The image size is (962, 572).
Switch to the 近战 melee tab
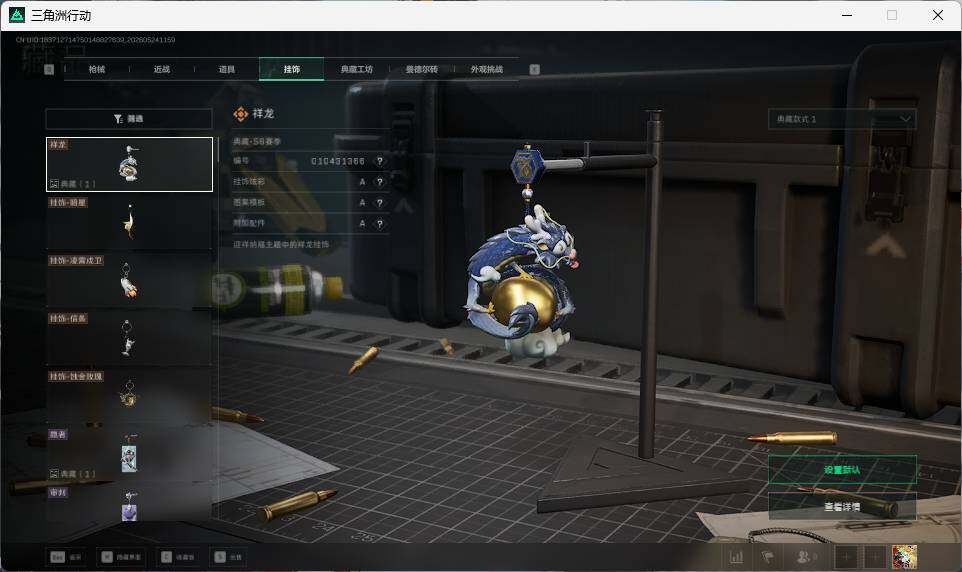tap(162, 69)
